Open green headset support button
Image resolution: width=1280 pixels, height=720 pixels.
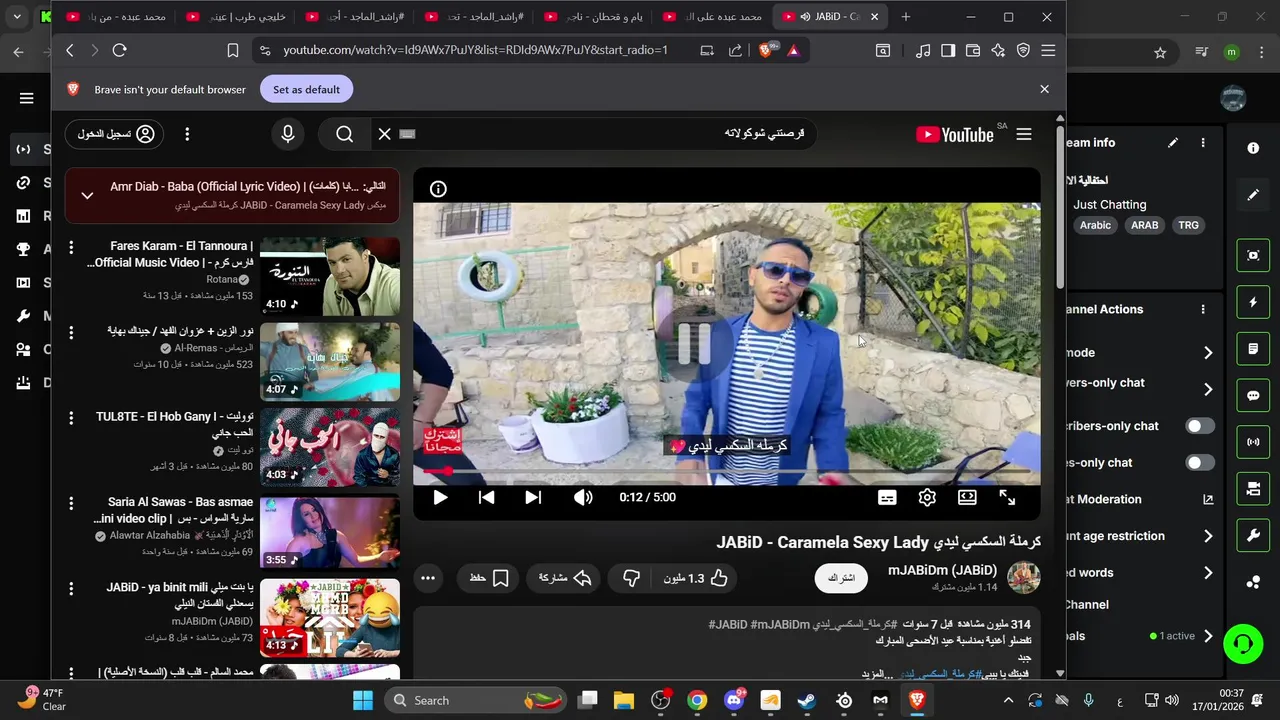click(1243, 643)
